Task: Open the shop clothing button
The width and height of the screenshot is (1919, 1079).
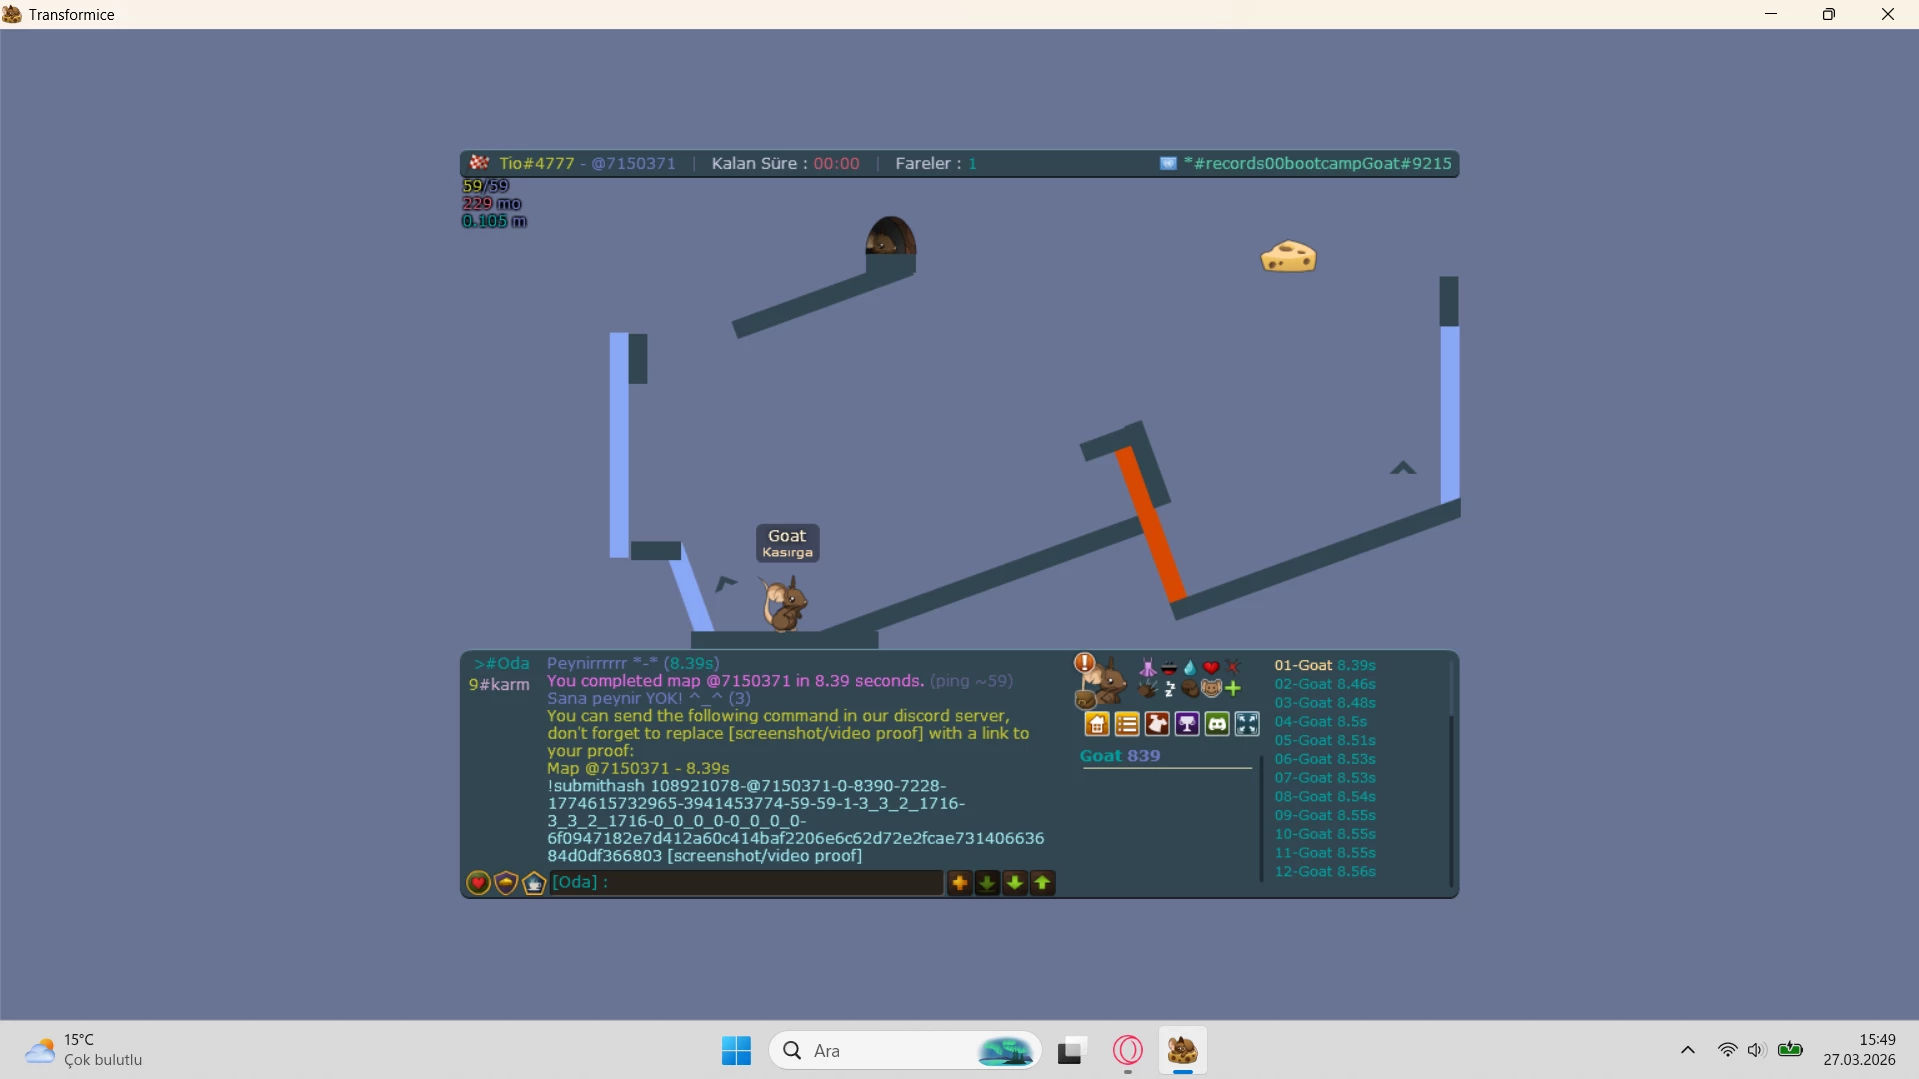Action: point(1157,724)
